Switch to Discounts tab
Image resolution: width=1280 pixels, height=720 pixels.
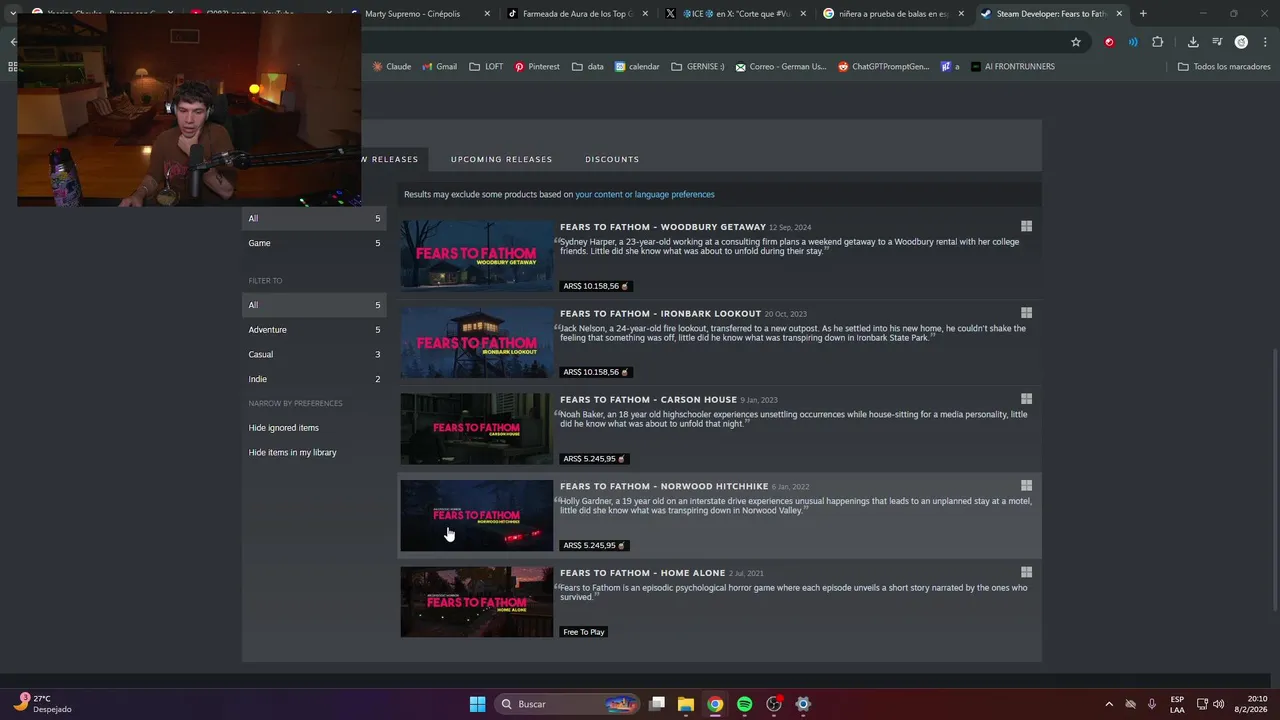point(612,159)
